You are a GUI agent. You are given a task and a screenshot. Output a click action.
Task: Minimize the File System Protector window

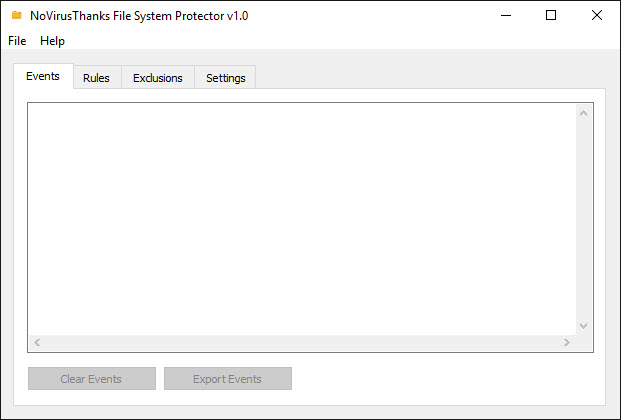(506, 15)
